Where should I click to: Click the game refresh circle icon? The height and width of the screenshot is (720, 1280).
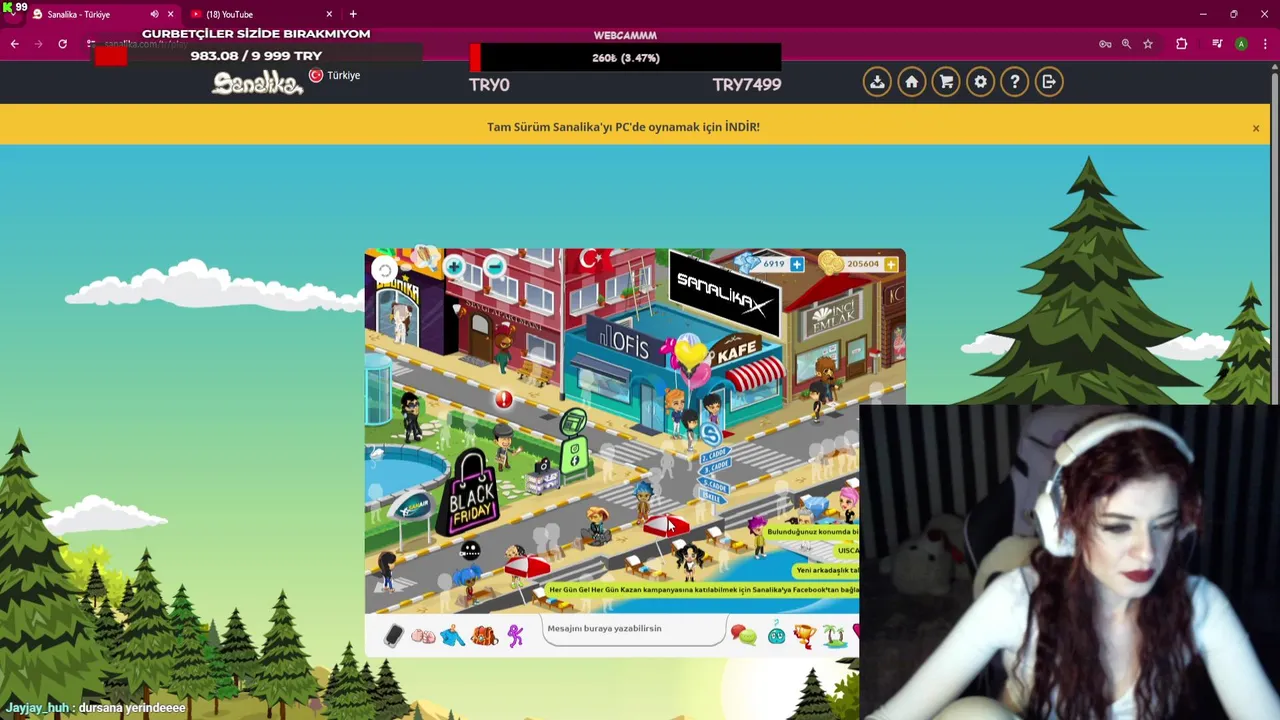click(384, 270)
